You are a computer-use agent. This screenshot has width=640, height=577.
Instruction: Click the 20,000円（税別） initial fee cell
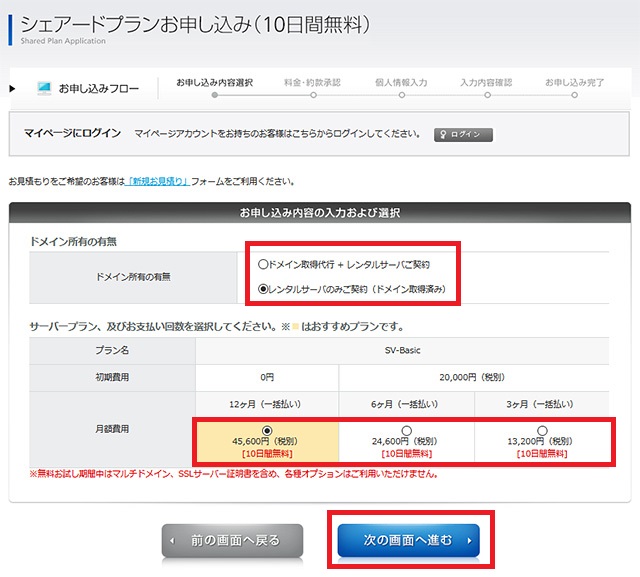tap(473, 377)
